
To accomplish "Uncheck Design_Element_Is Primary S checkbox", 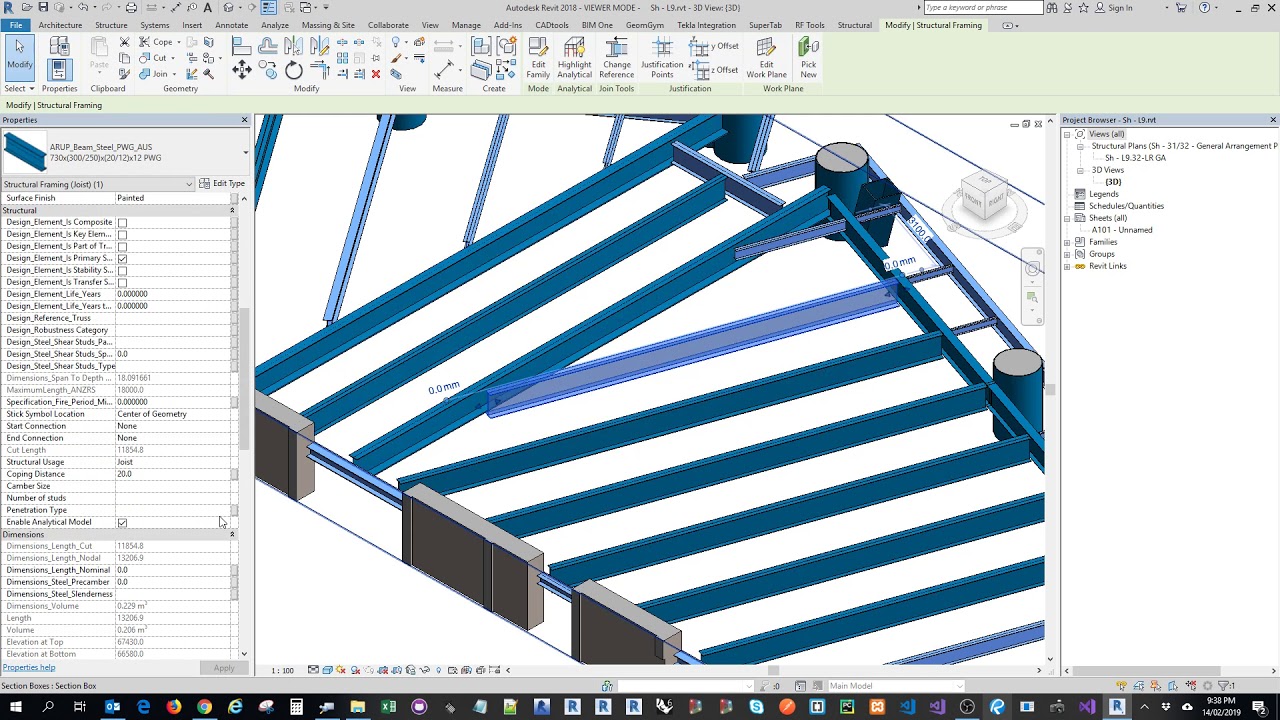I will tap(122, 258).
